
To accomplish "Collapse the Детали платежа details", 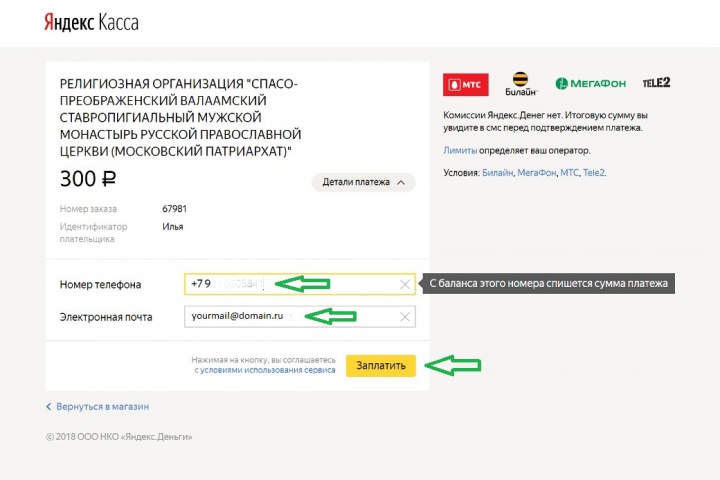I will tap(363, 182).
